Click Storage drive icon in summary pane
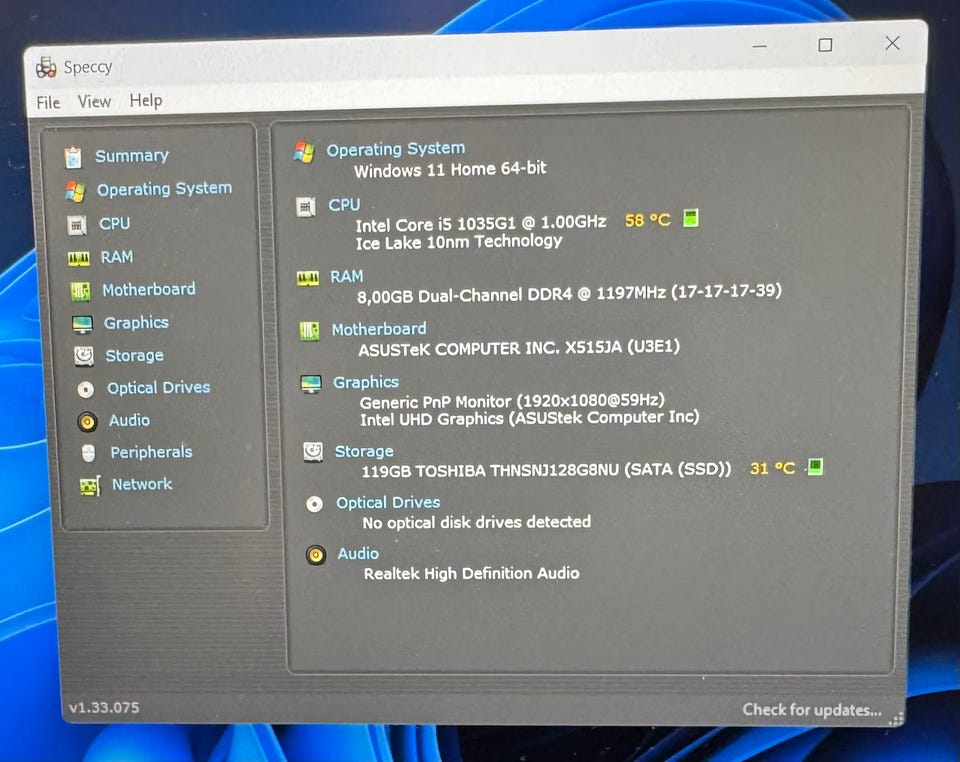 313,452
